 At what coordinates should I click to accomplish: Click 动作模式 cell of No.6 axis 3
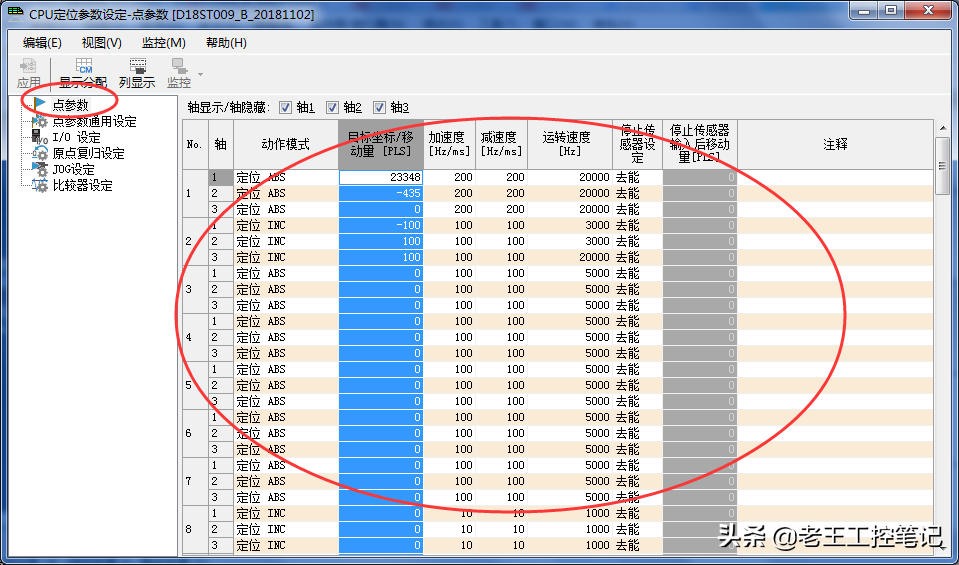coord(286,449)
